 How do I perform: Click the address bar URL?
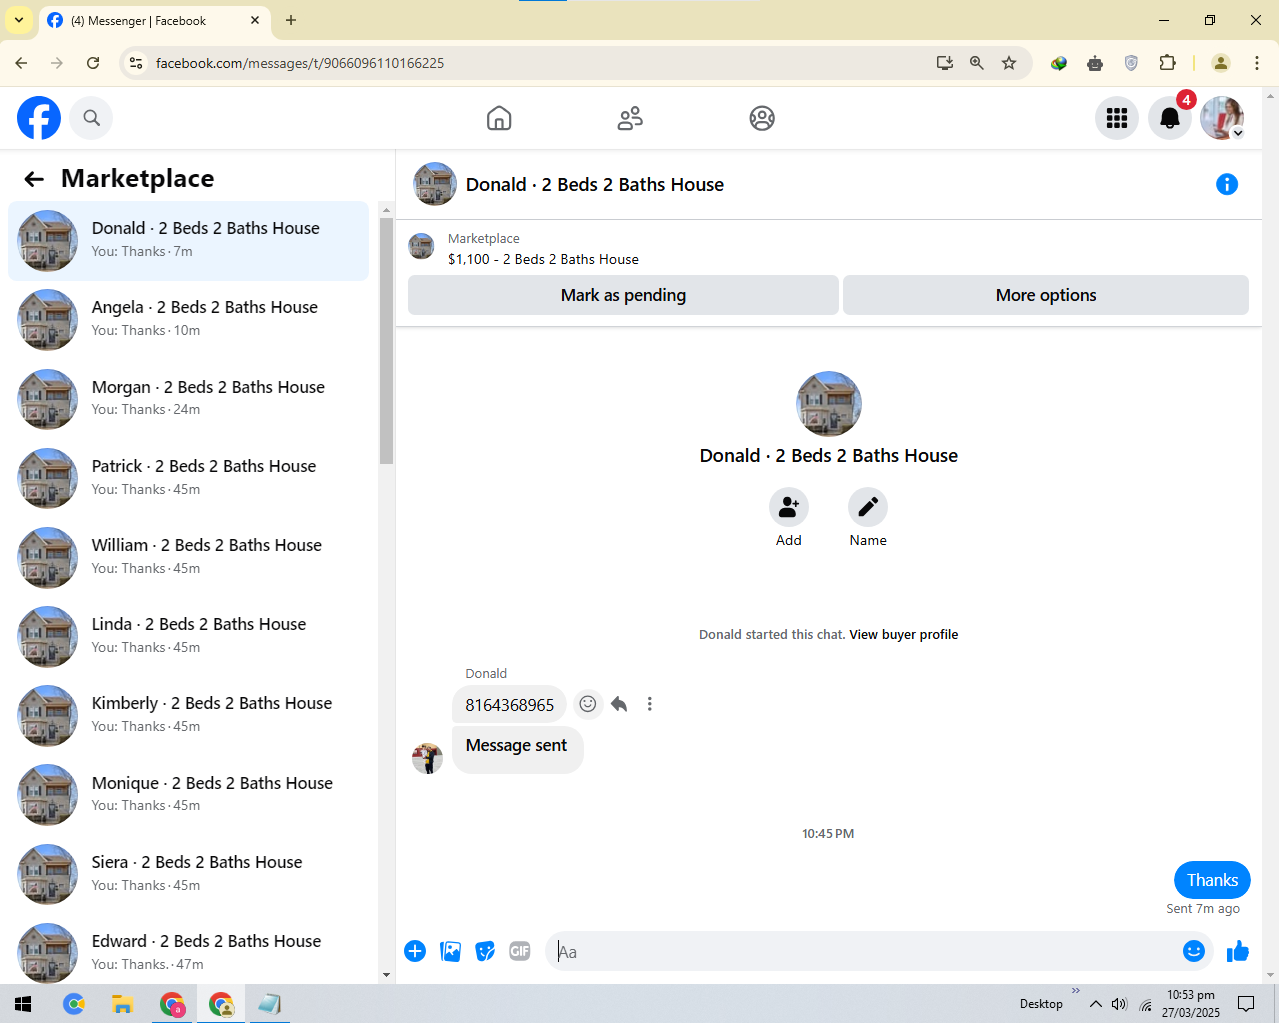coord(300,63)
